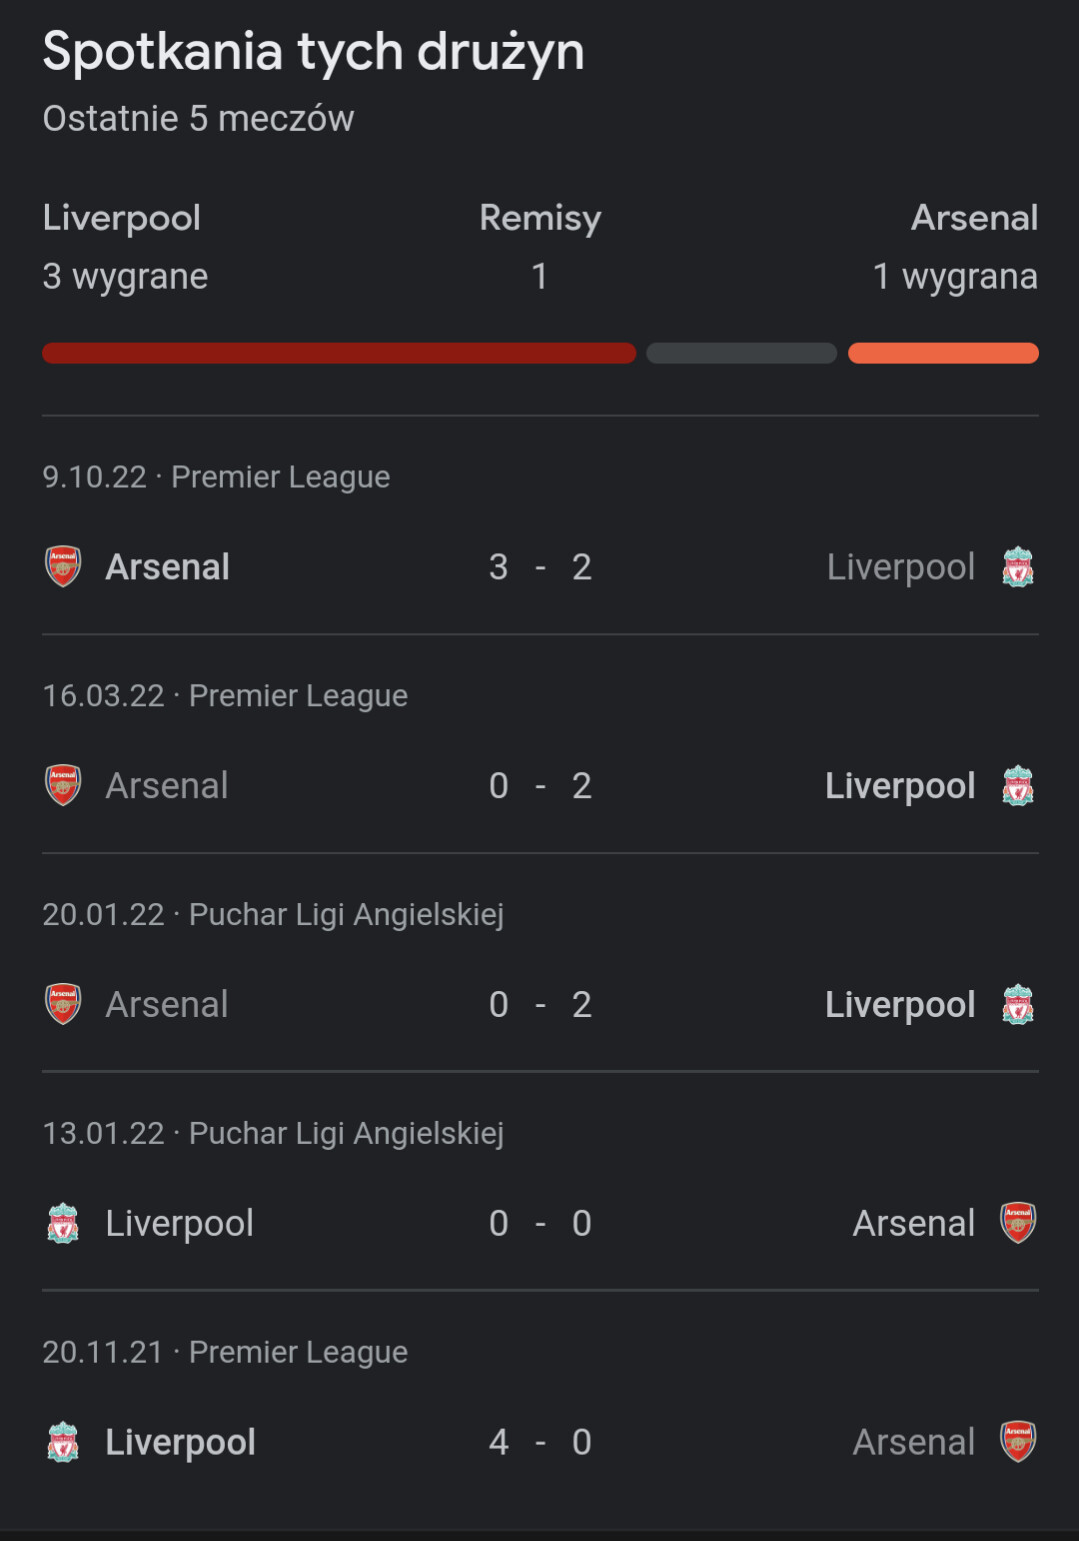Open the 3 - 2 score on 9.10.22
Viewport: 1079px width, 1541px height.
[540, 567]
